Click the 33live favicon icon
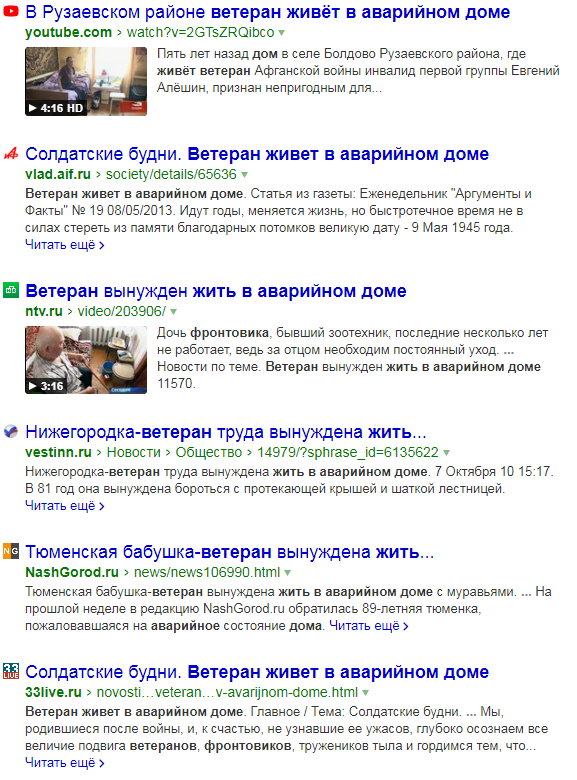The image size is (577, 780). pos(11,671)
